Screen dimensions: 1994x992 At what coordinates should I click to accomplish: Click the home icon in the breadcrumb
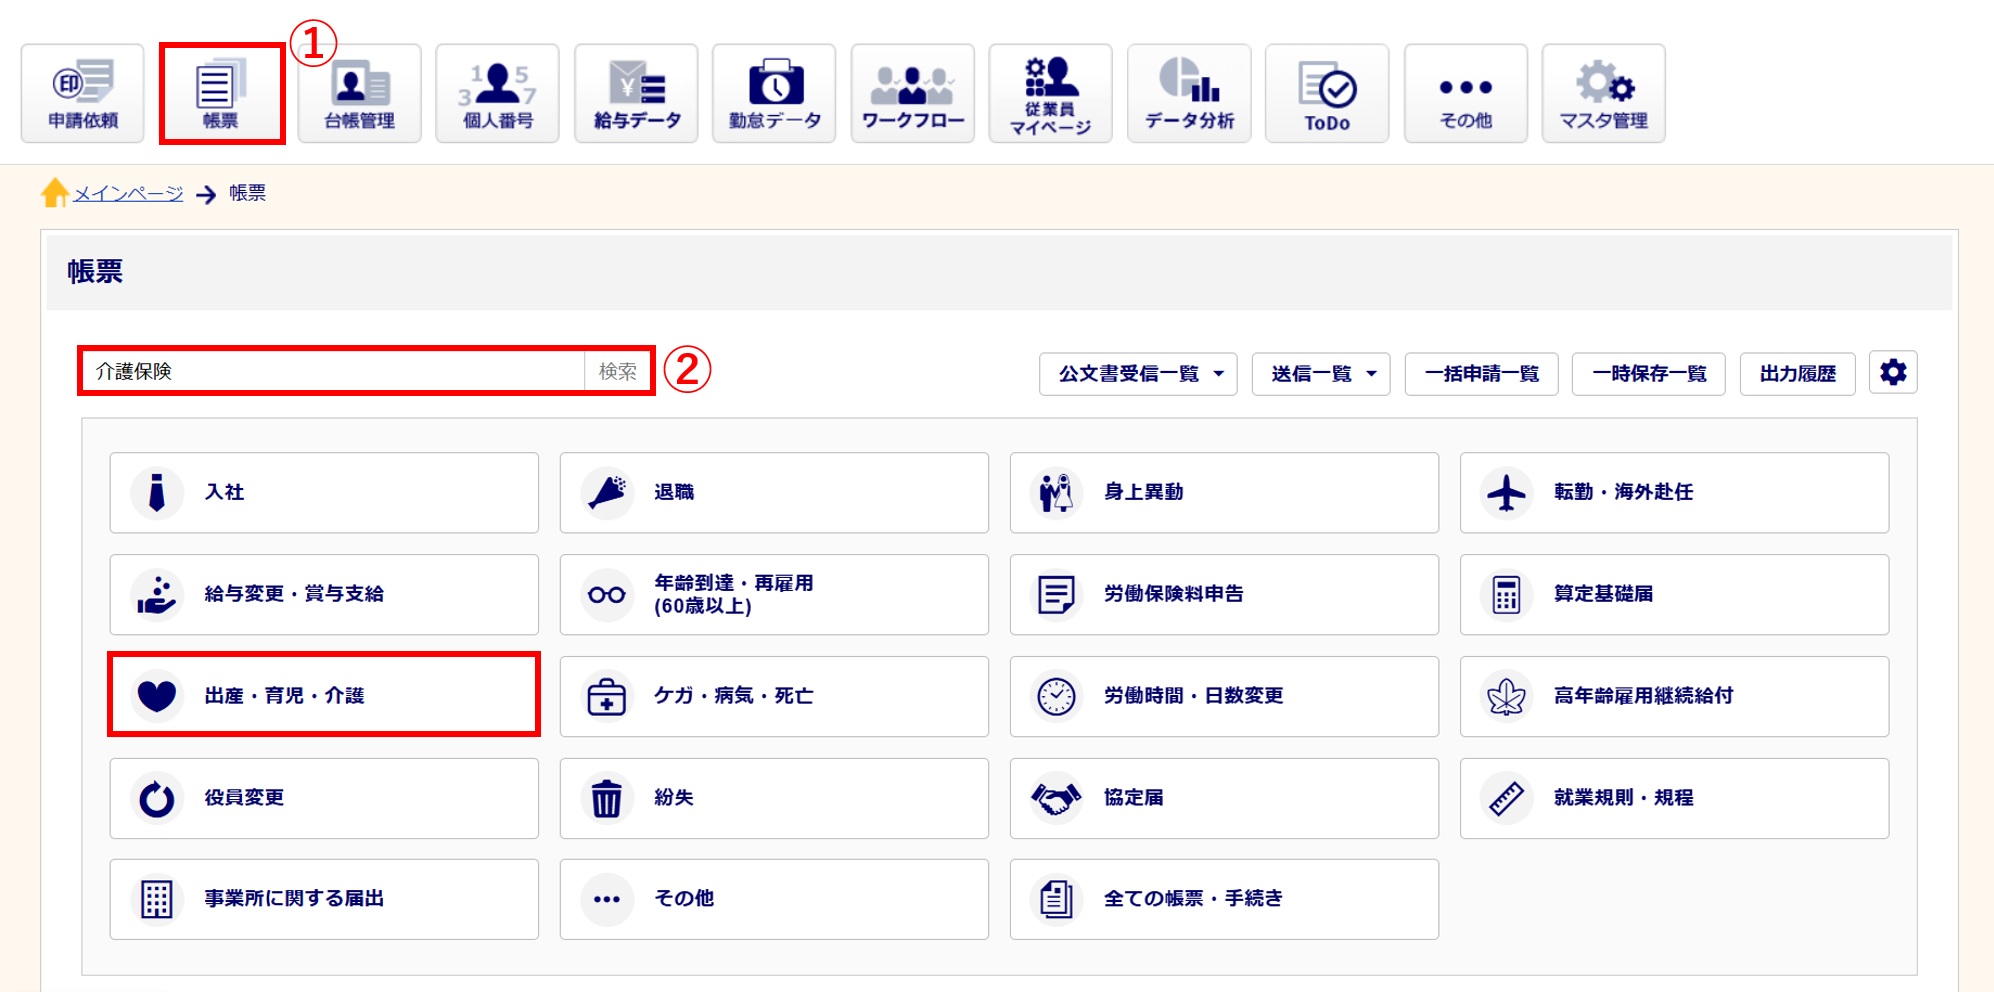click(x=55, y=192)
